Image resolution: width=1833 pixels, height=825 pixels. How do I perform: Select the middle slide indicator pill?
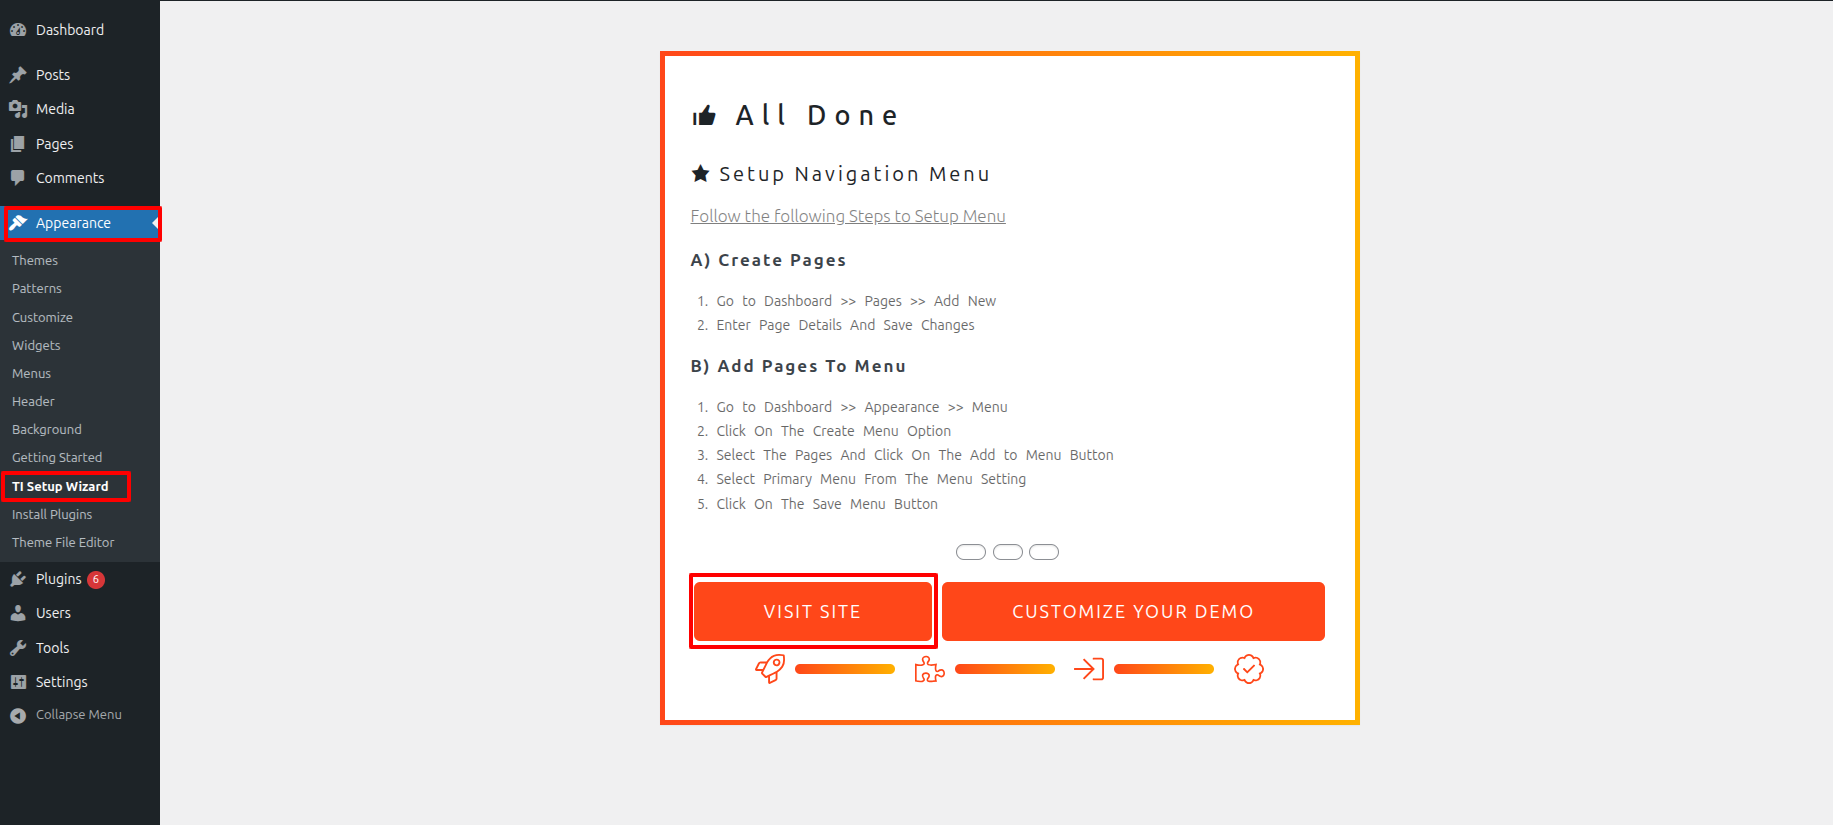pos(1007,552)
